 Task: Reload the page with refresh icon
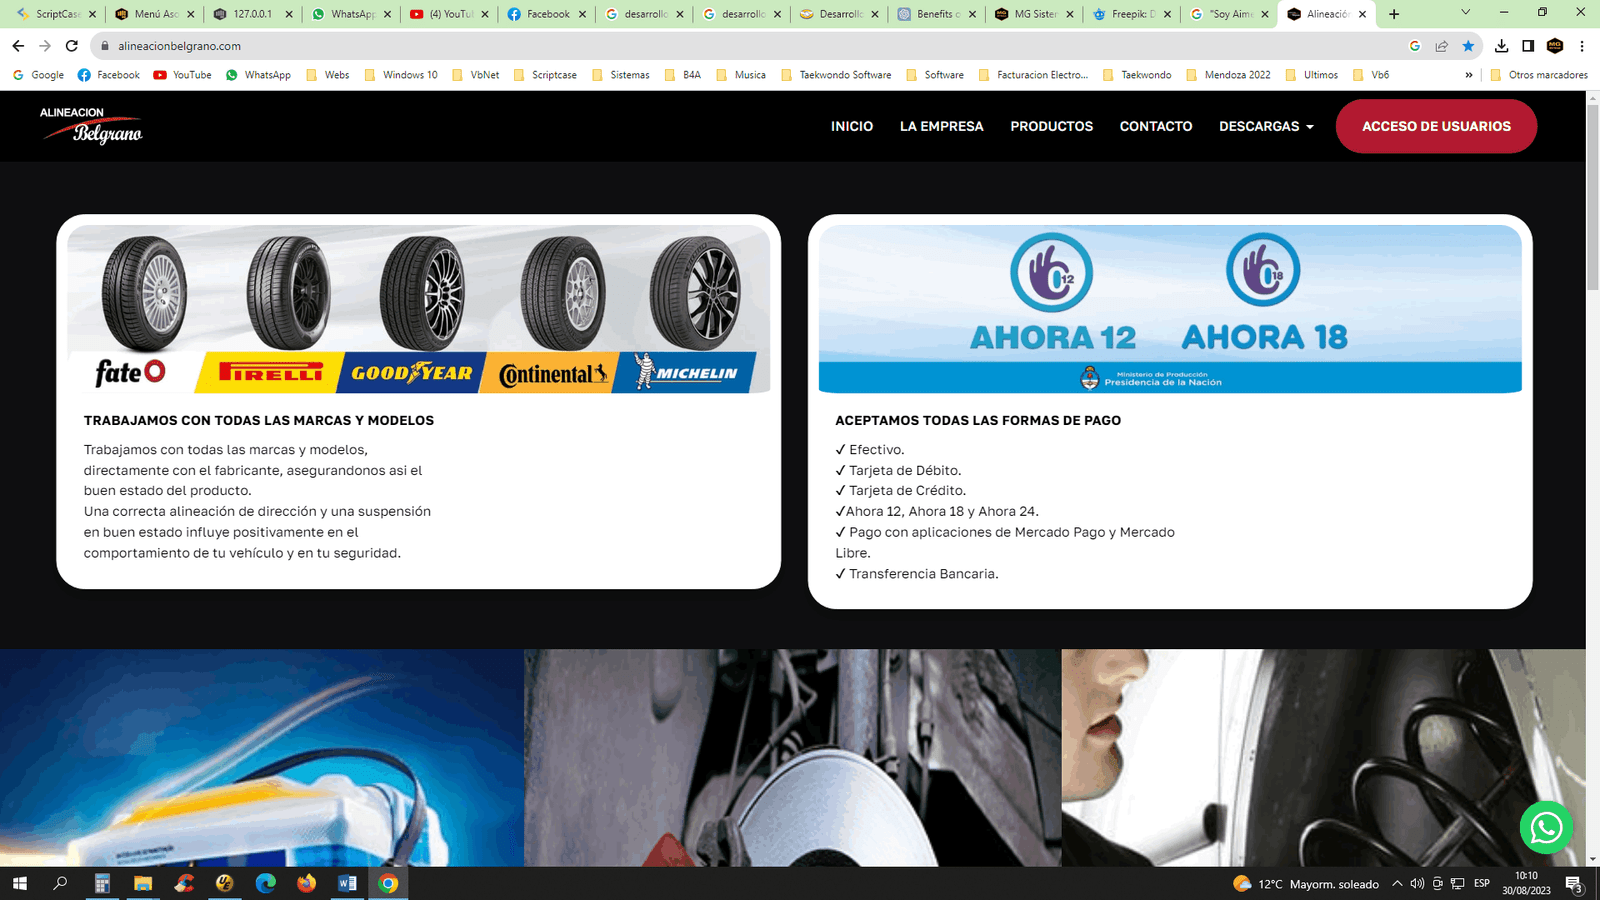click(72, 46)
